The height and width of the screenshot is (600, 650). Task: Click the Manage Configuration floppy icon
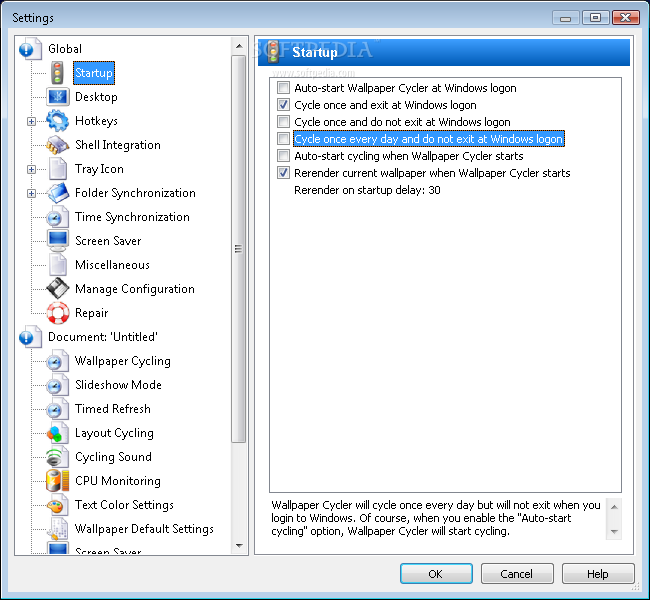pyautogui.click(x=58, y=289)
